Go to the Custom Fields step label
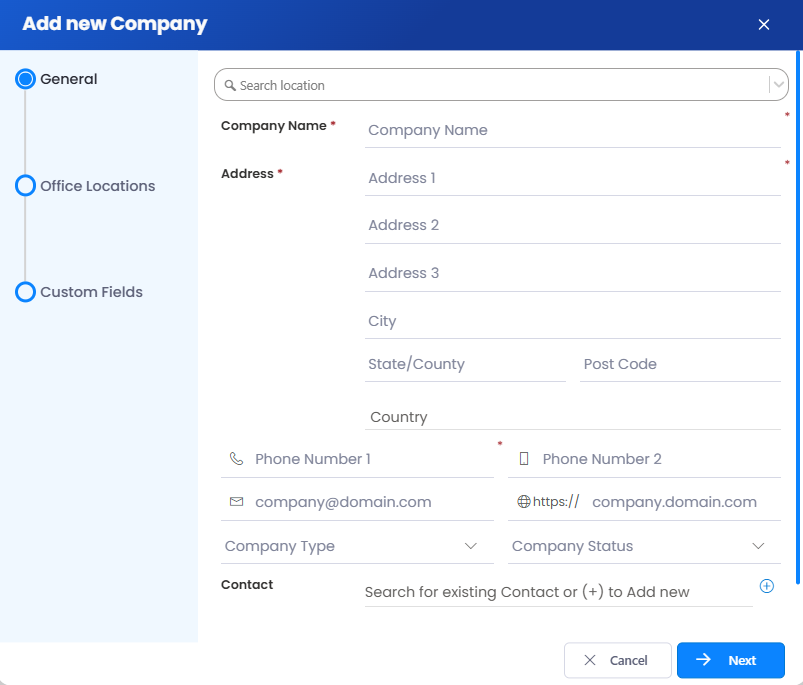This screenshot has height=685, width=803. 92,292
